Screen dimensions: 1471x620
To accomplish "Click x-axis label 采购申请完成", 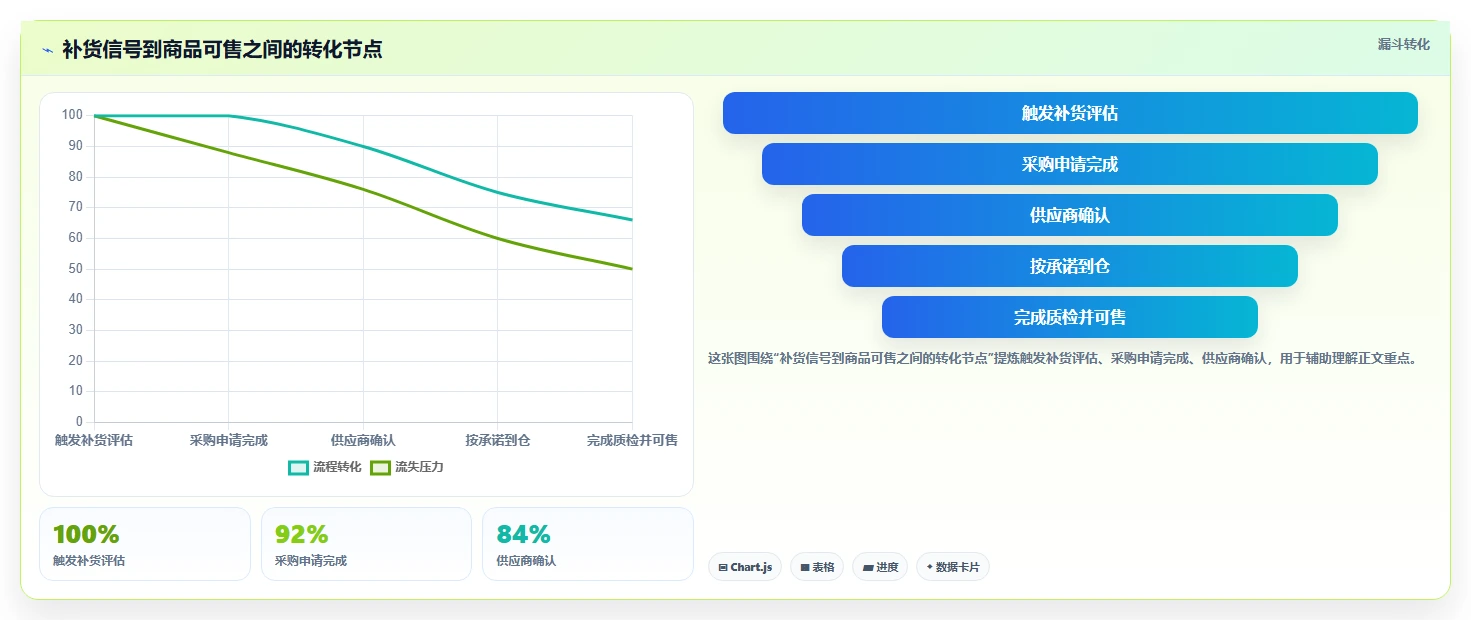I will (229, 440).
